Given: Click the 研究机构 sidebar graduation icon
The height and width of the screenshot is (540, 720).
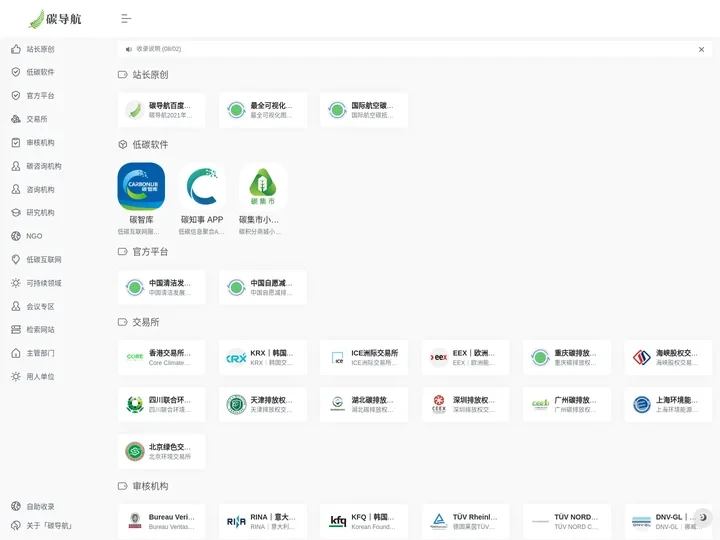Looking at the screenshot, I should pyautogui.click(x=16, y=213).
